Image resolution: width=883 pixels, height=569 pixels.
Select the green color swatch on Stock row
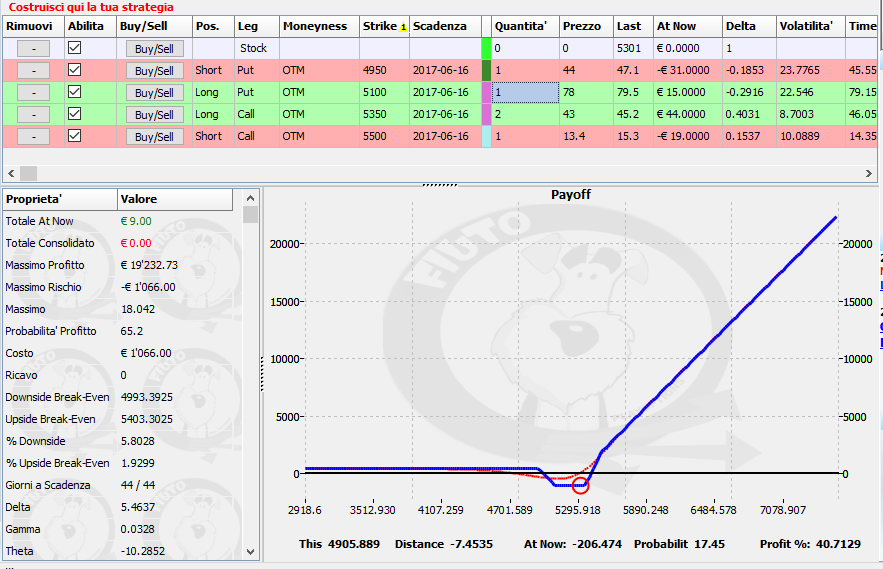coord(487,48)
